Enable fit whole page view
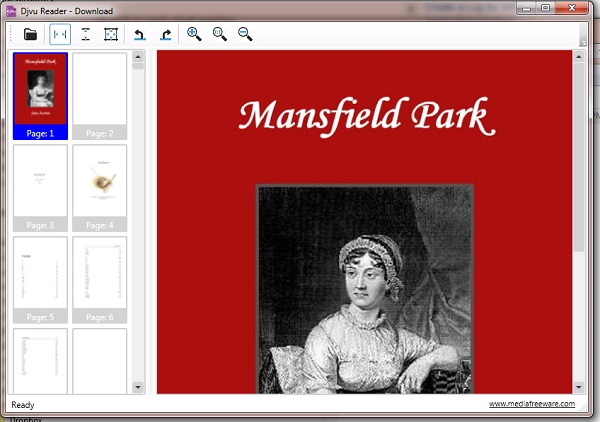The image size is (600, 422). [111, 34]
